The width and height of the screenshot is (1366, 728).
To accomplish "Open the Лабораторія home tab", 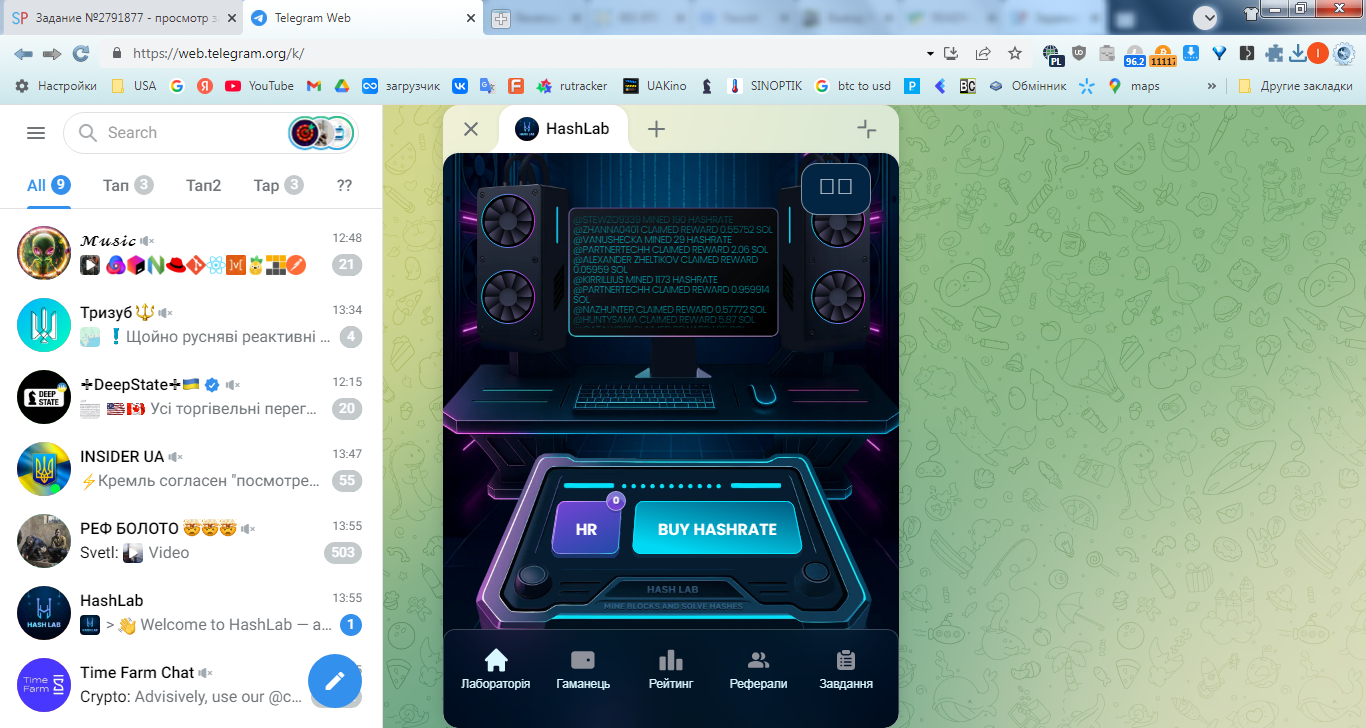I will pos(496,670).
